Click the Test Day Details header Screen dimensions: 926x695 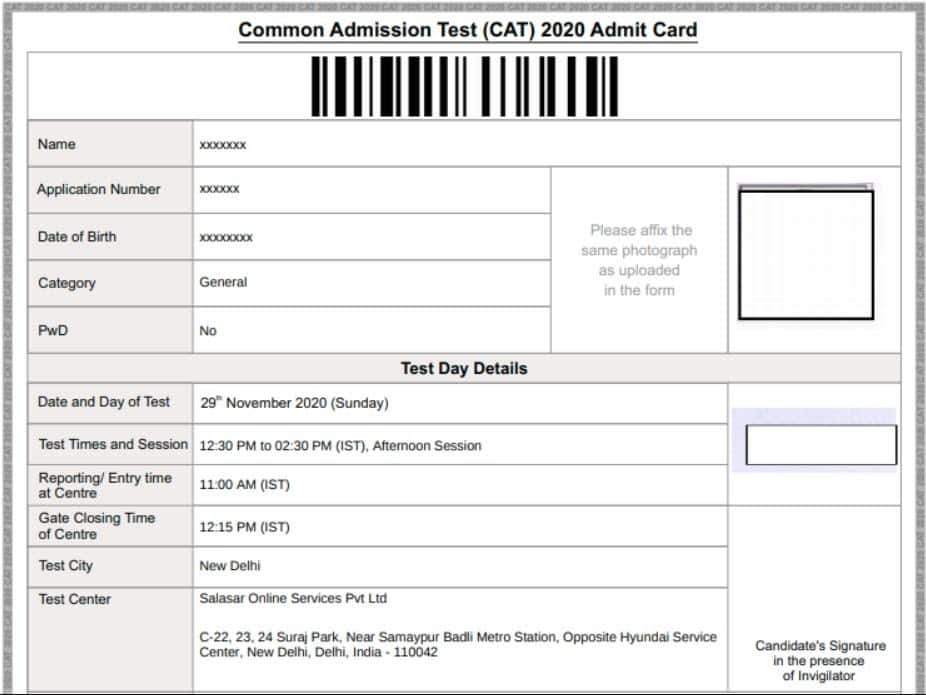[x=463, y=368]
